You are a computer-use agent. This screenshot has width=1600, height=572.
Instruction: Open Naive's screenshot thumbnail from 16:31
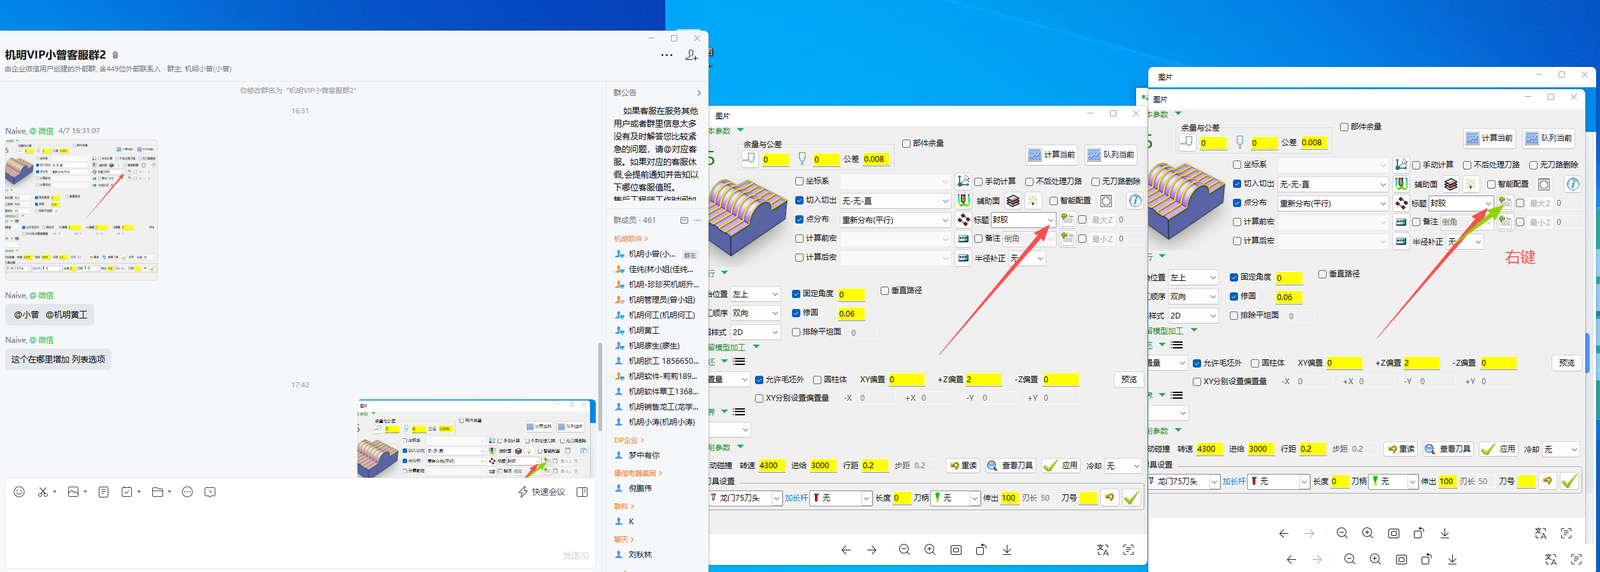(82, 209)
